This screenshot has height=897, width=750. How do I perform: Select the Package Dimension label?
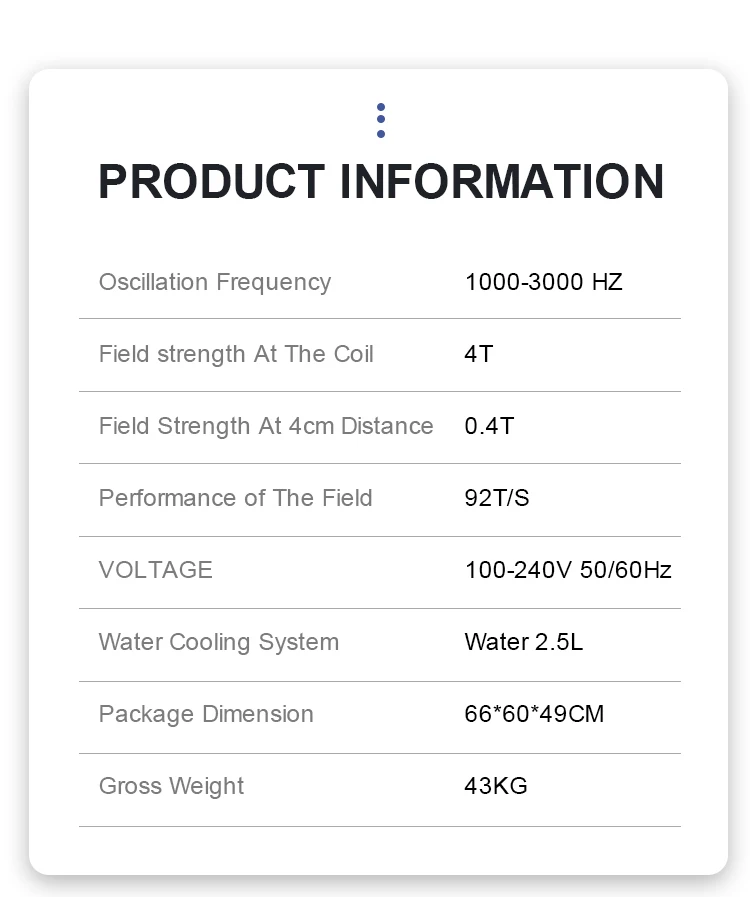(206, 714)
